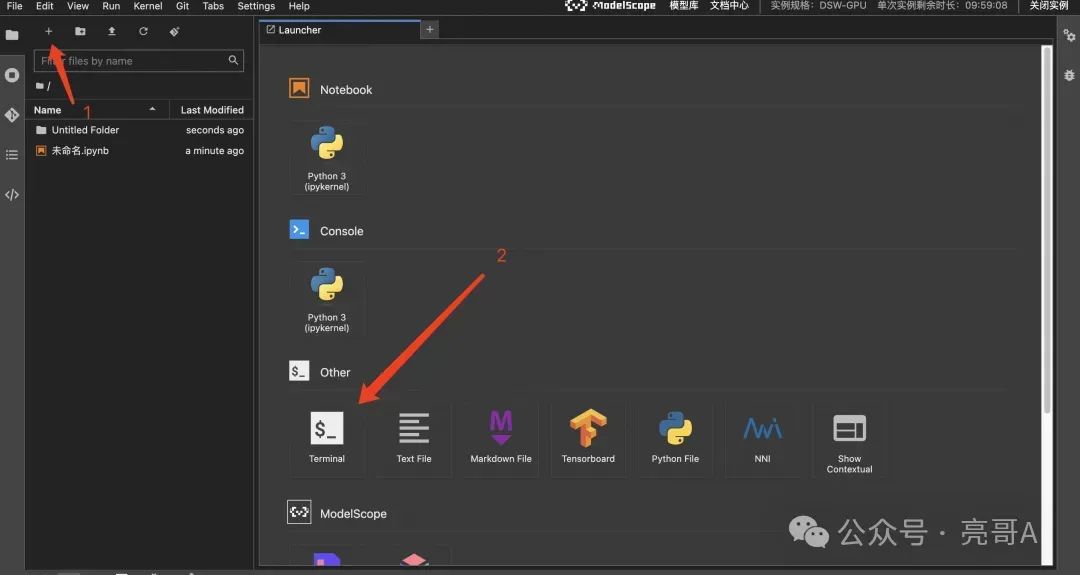The height and width of the screenshot is (575, 1080).
Task: Create a new Python File
Action: point(675,439)
